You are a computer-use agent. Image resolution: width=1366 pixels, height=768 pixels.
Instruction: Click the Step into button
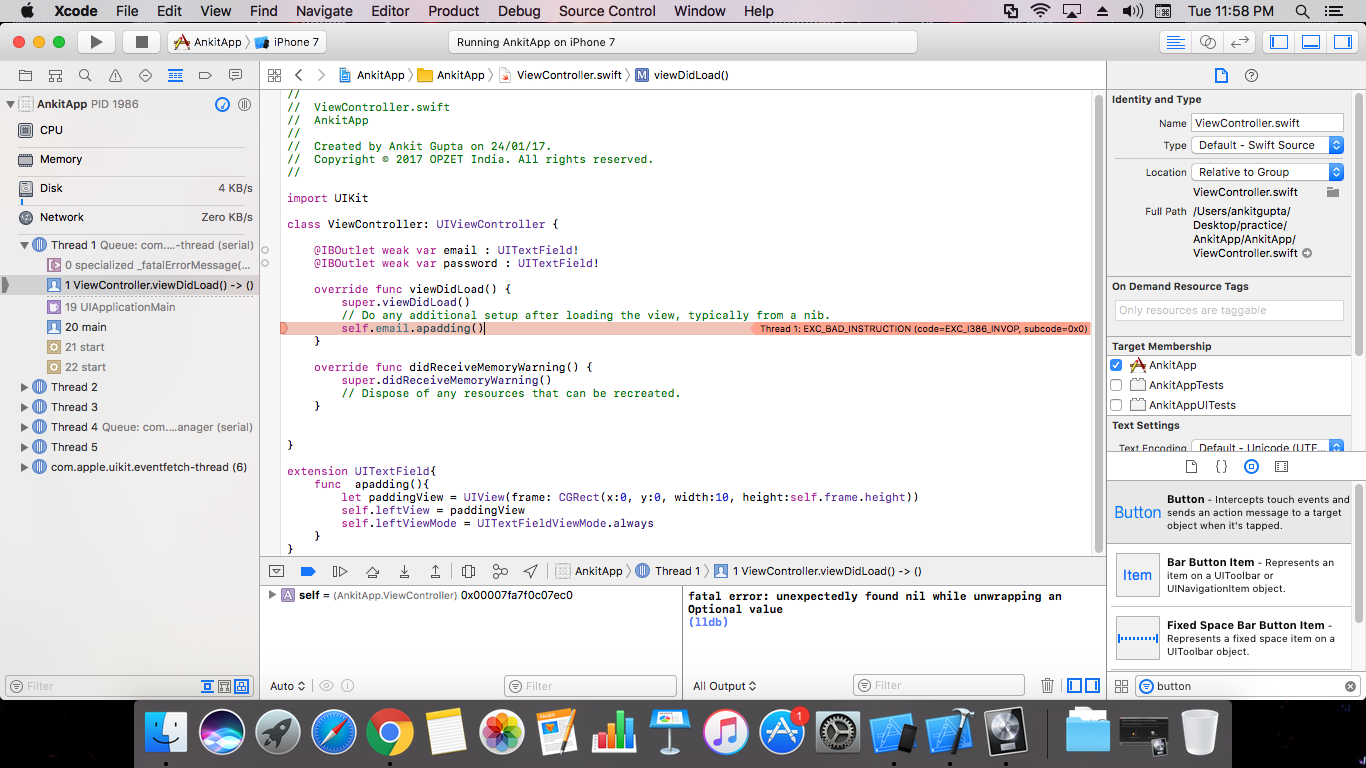(x=404, y=572)
